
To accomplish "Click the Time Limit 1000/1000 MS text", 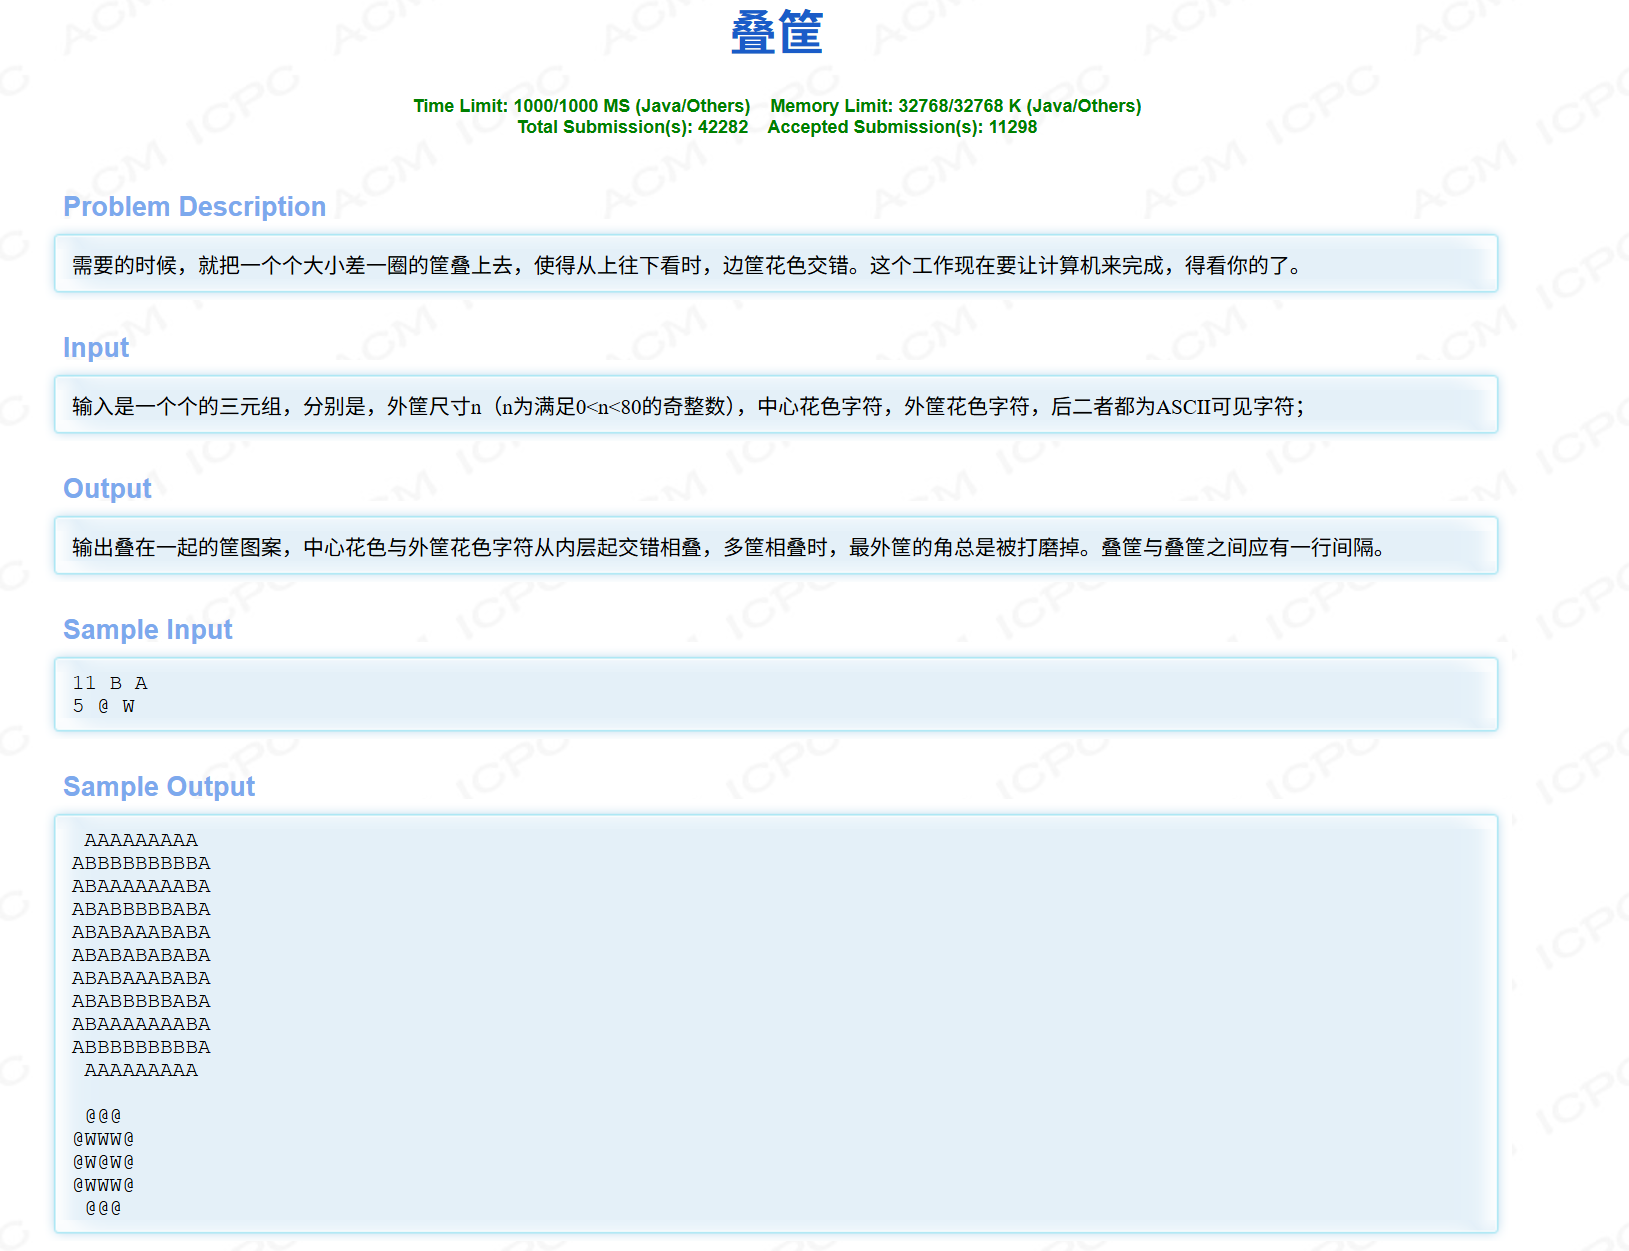I will click(582, 105).
